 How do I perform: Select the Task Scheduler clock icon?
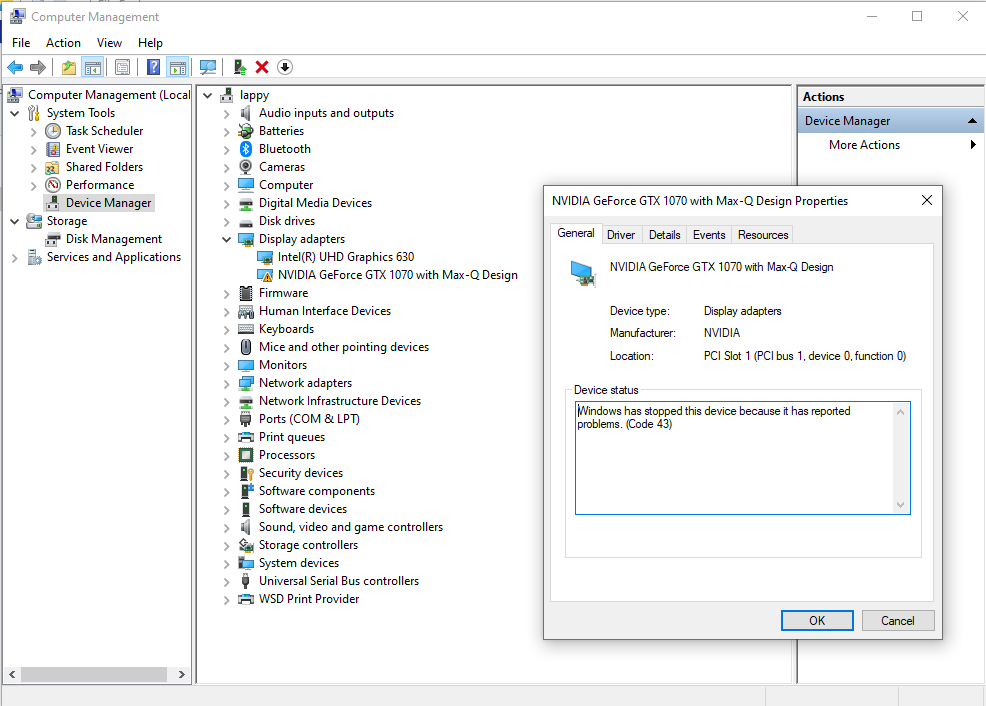coord(53,131)
